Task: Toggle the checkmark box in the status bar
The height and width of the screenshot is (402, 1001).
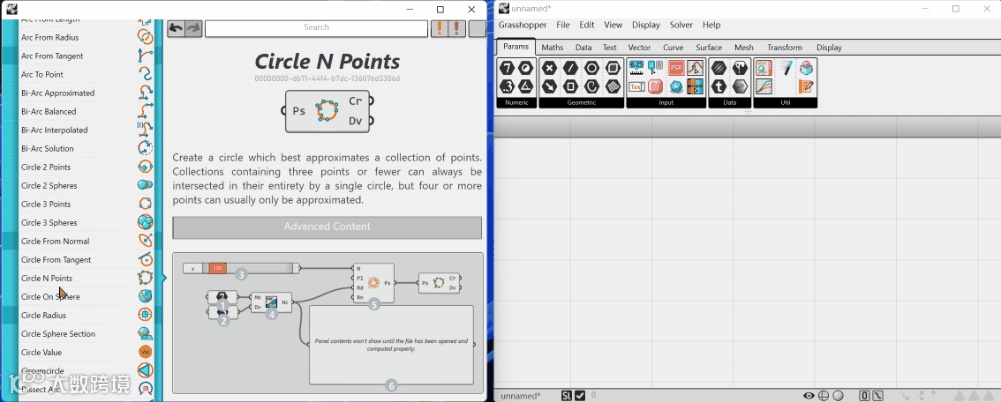Action: pos(580,396)
